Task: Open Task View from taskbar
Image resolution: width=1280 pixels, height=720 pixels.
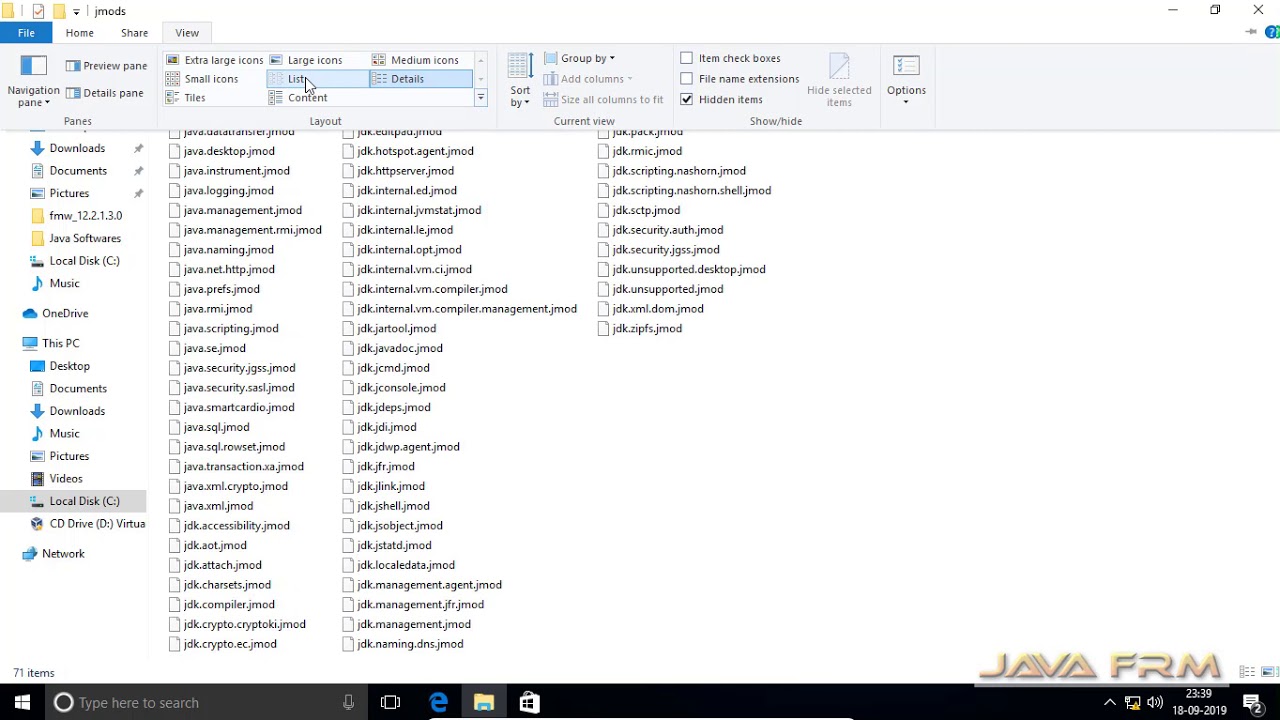Action: (391, 703)
